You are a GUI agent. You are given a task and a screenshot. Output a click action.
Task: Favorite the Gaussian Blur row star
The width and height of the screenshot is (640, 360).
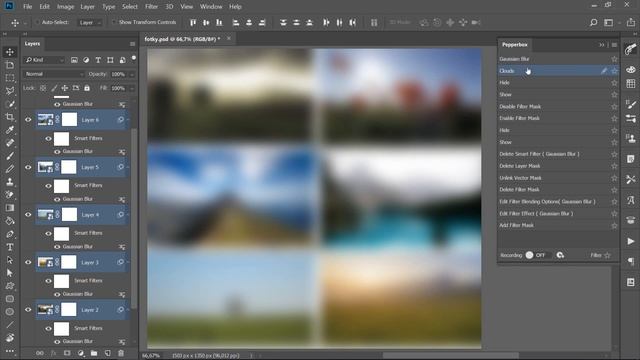click(614, 59)
